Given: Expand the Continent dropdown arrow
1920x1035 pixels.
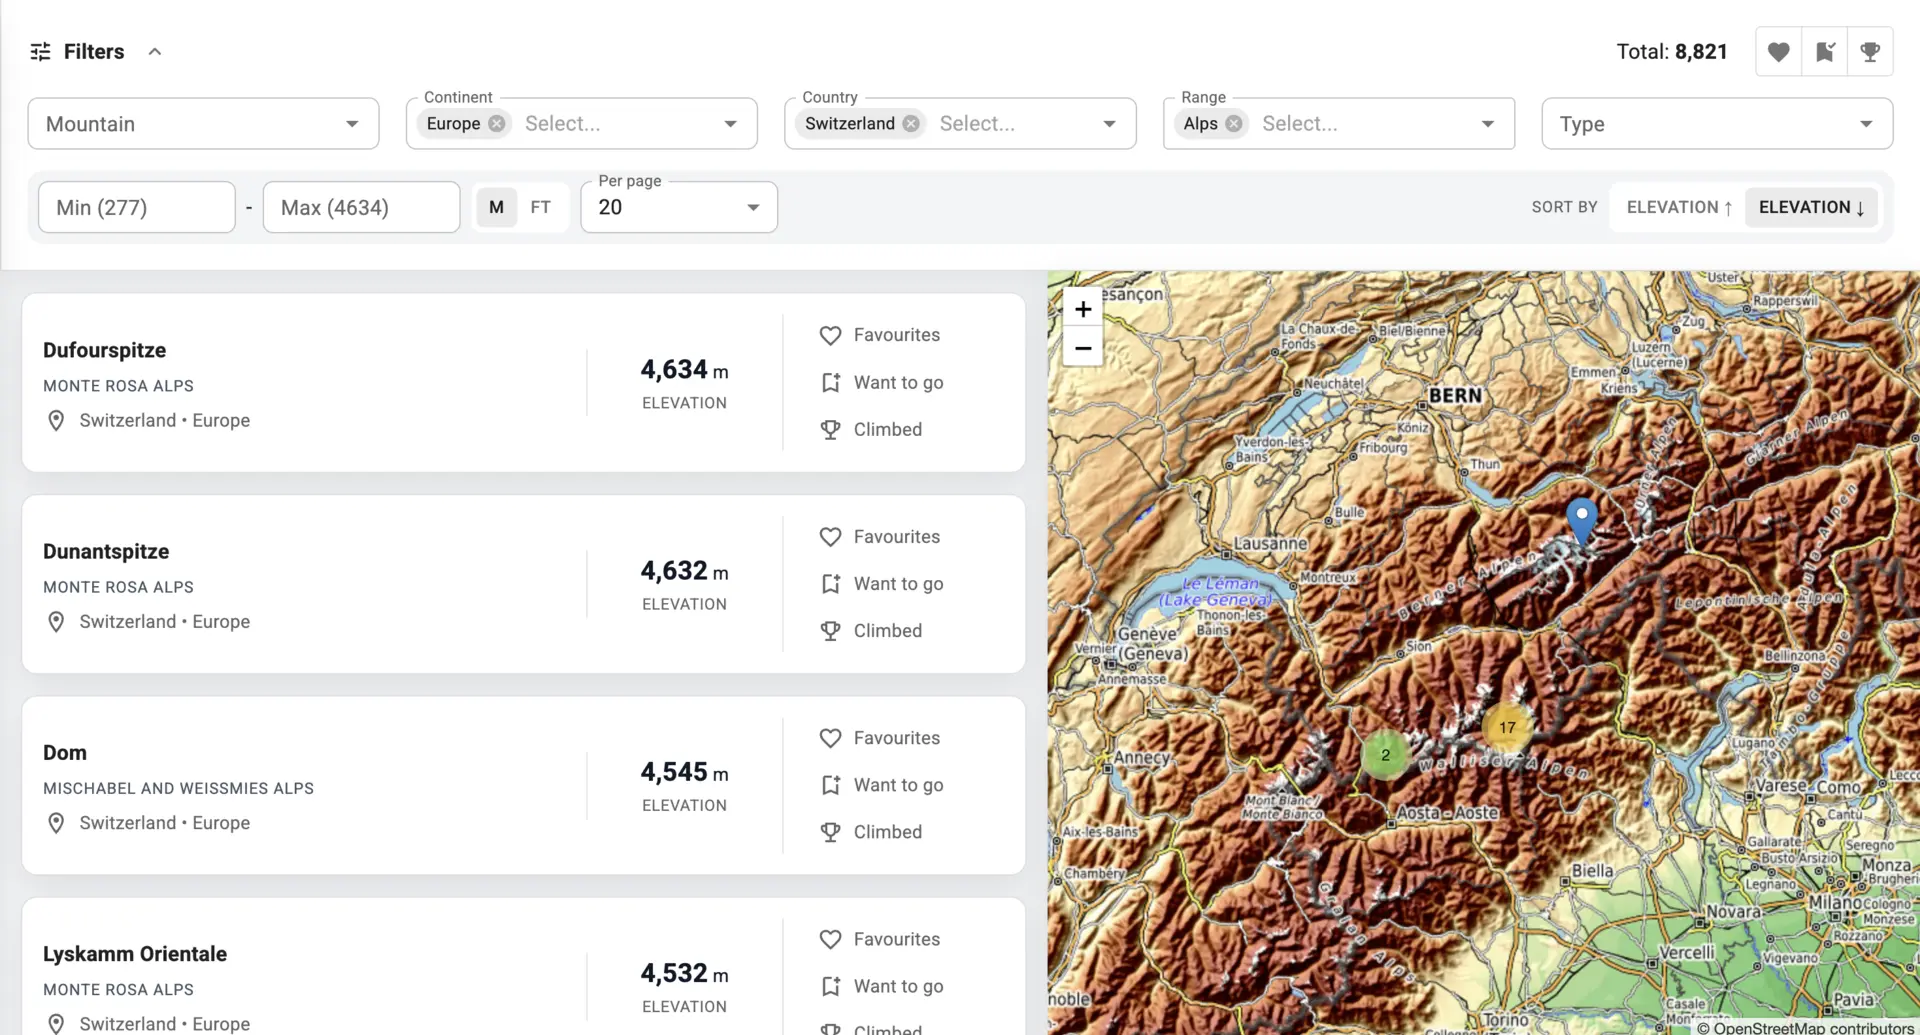Looking at the screenshot, I should tap(731, 124).
